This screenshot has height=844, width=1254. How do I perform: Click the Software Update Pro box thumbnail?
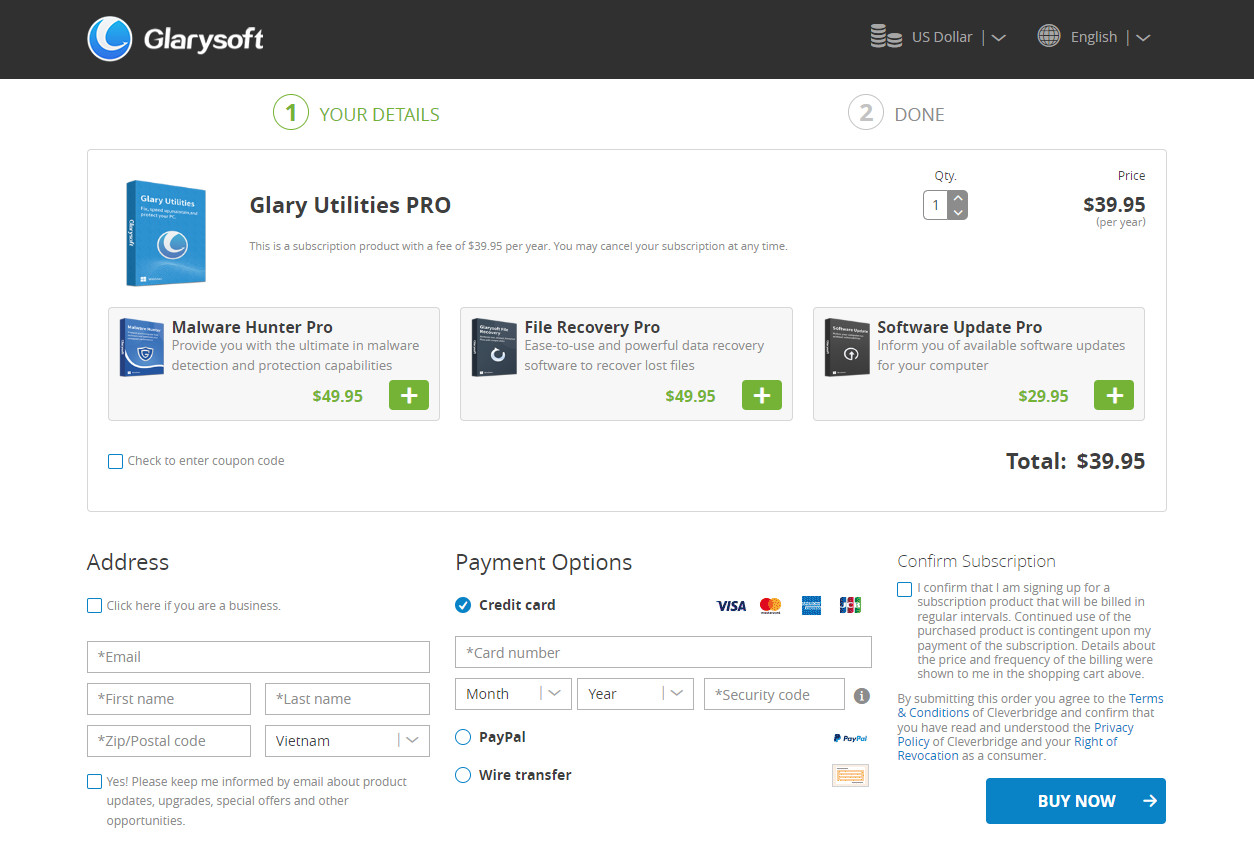tap(847, 347)
